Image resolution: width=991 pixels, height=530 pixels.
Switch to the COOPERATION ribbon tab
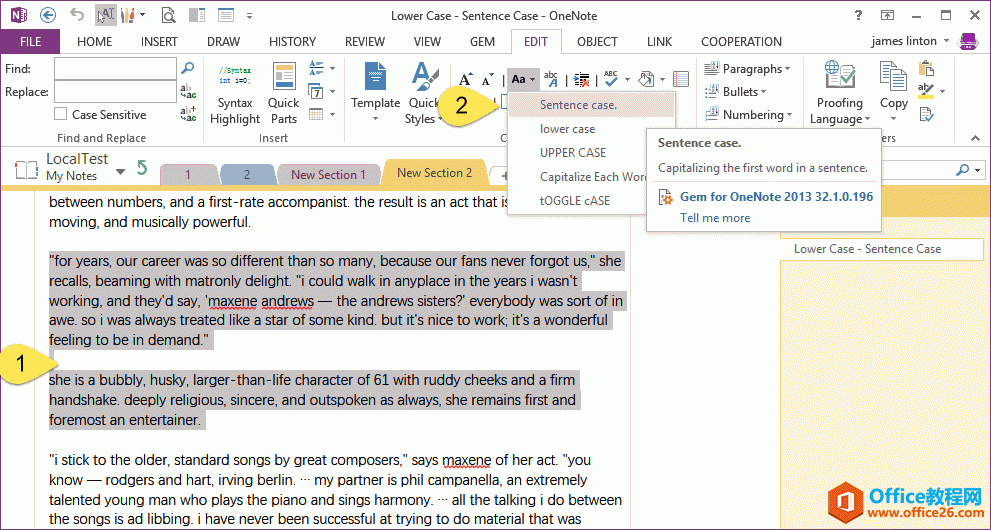[x=741, y=42]
